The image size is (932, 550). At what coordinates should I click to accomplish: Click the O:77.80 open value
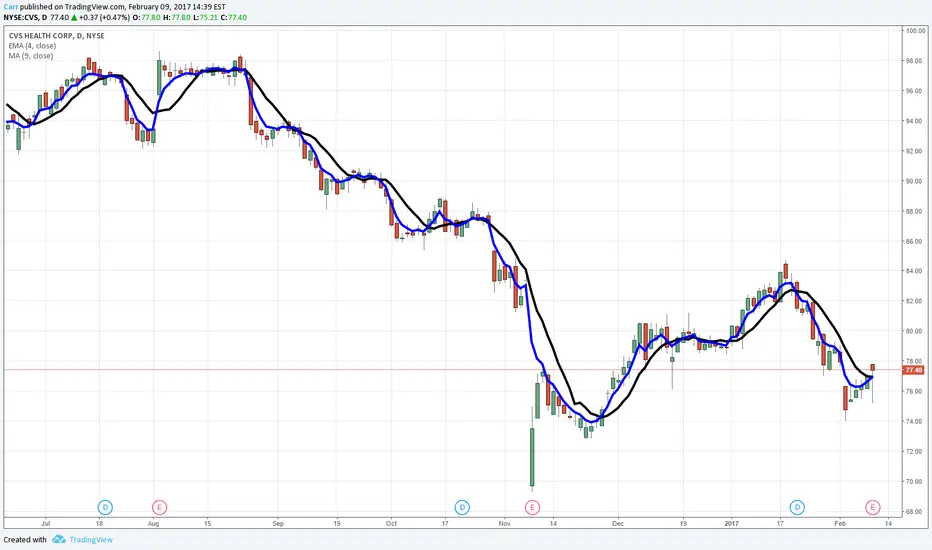coord(146,17)
